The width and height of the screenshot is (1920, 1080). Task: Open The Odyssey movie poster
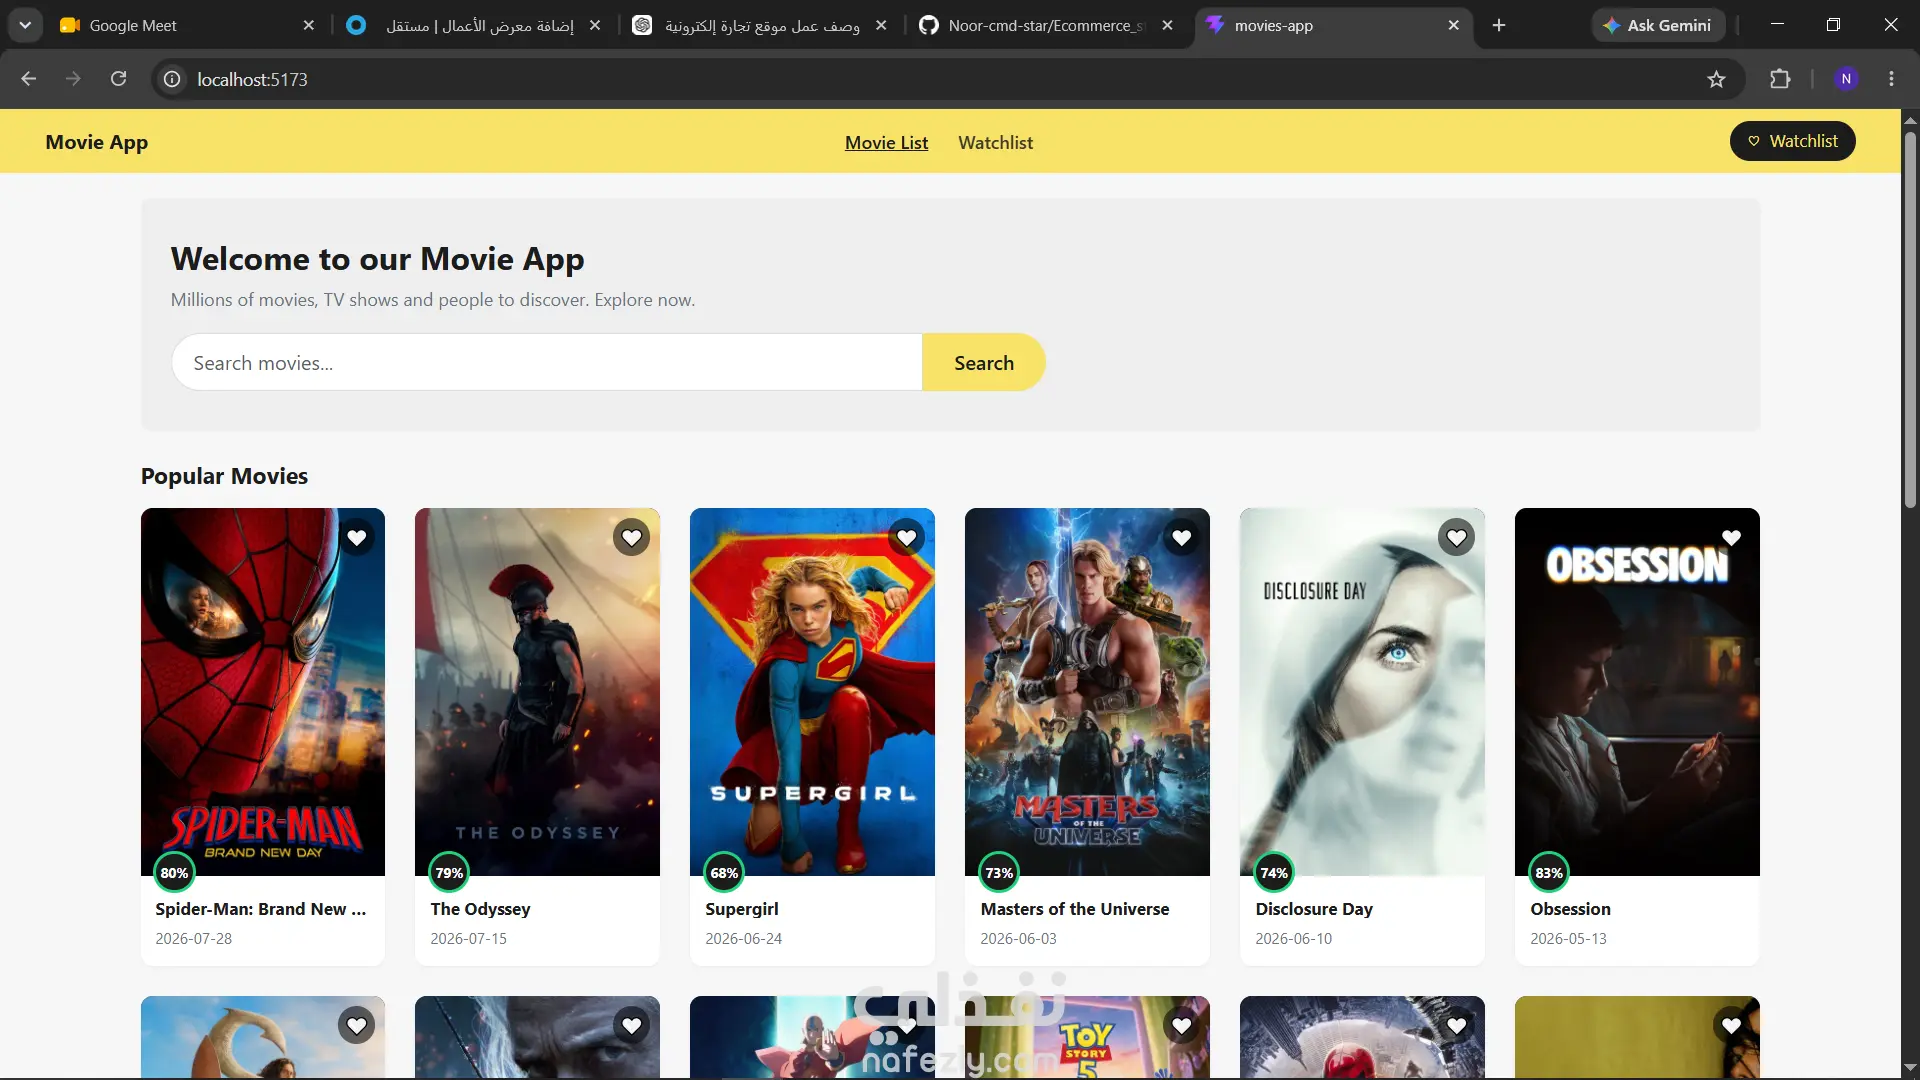(x=538, y=692)
